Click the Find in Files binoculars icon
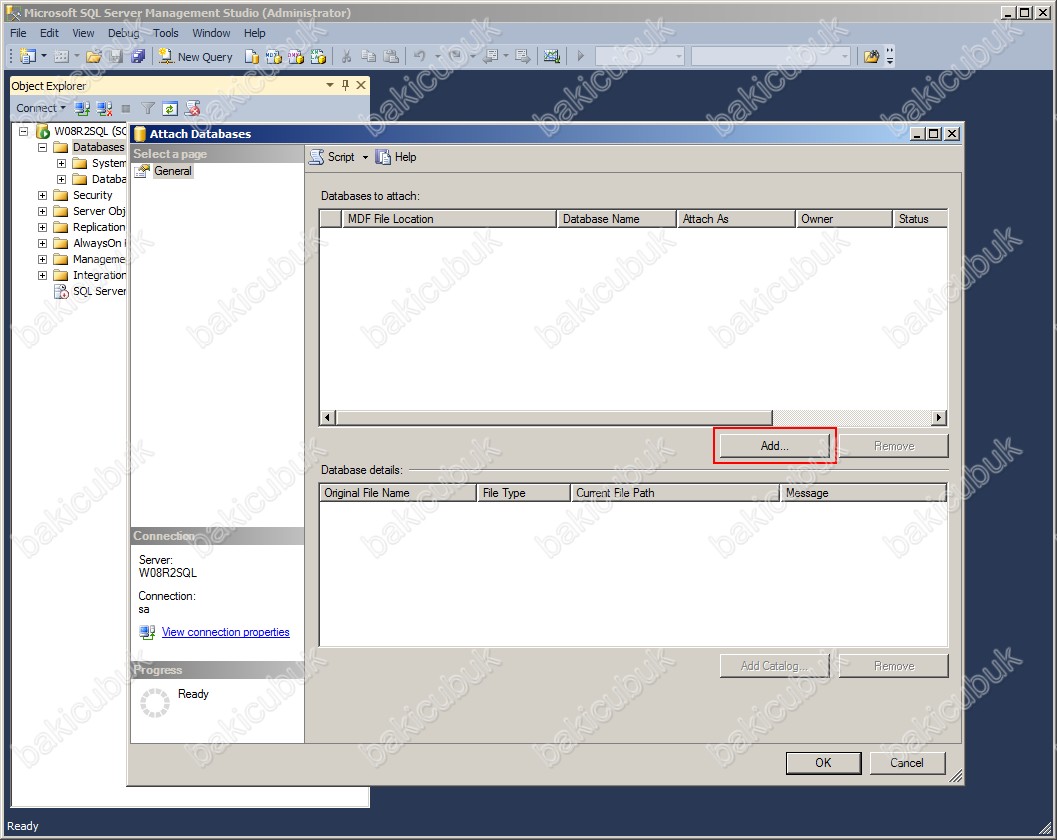The height and width of the screenshot is (840, 1057). click(872, 57)
